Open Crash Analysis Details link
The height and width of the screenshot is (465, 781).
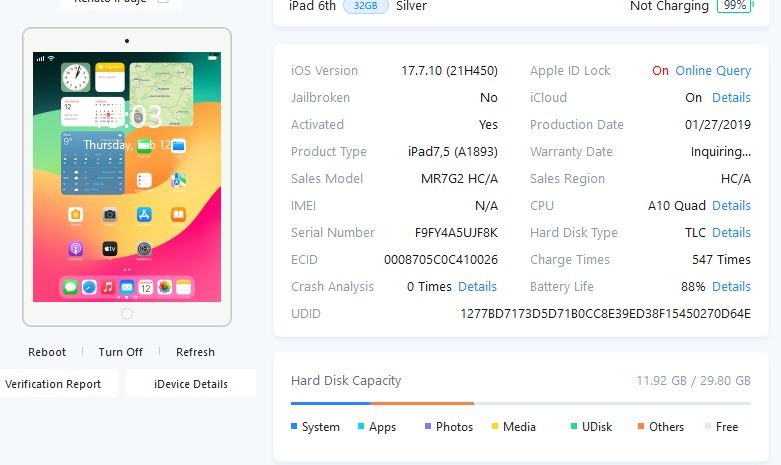tap(477, 287)
